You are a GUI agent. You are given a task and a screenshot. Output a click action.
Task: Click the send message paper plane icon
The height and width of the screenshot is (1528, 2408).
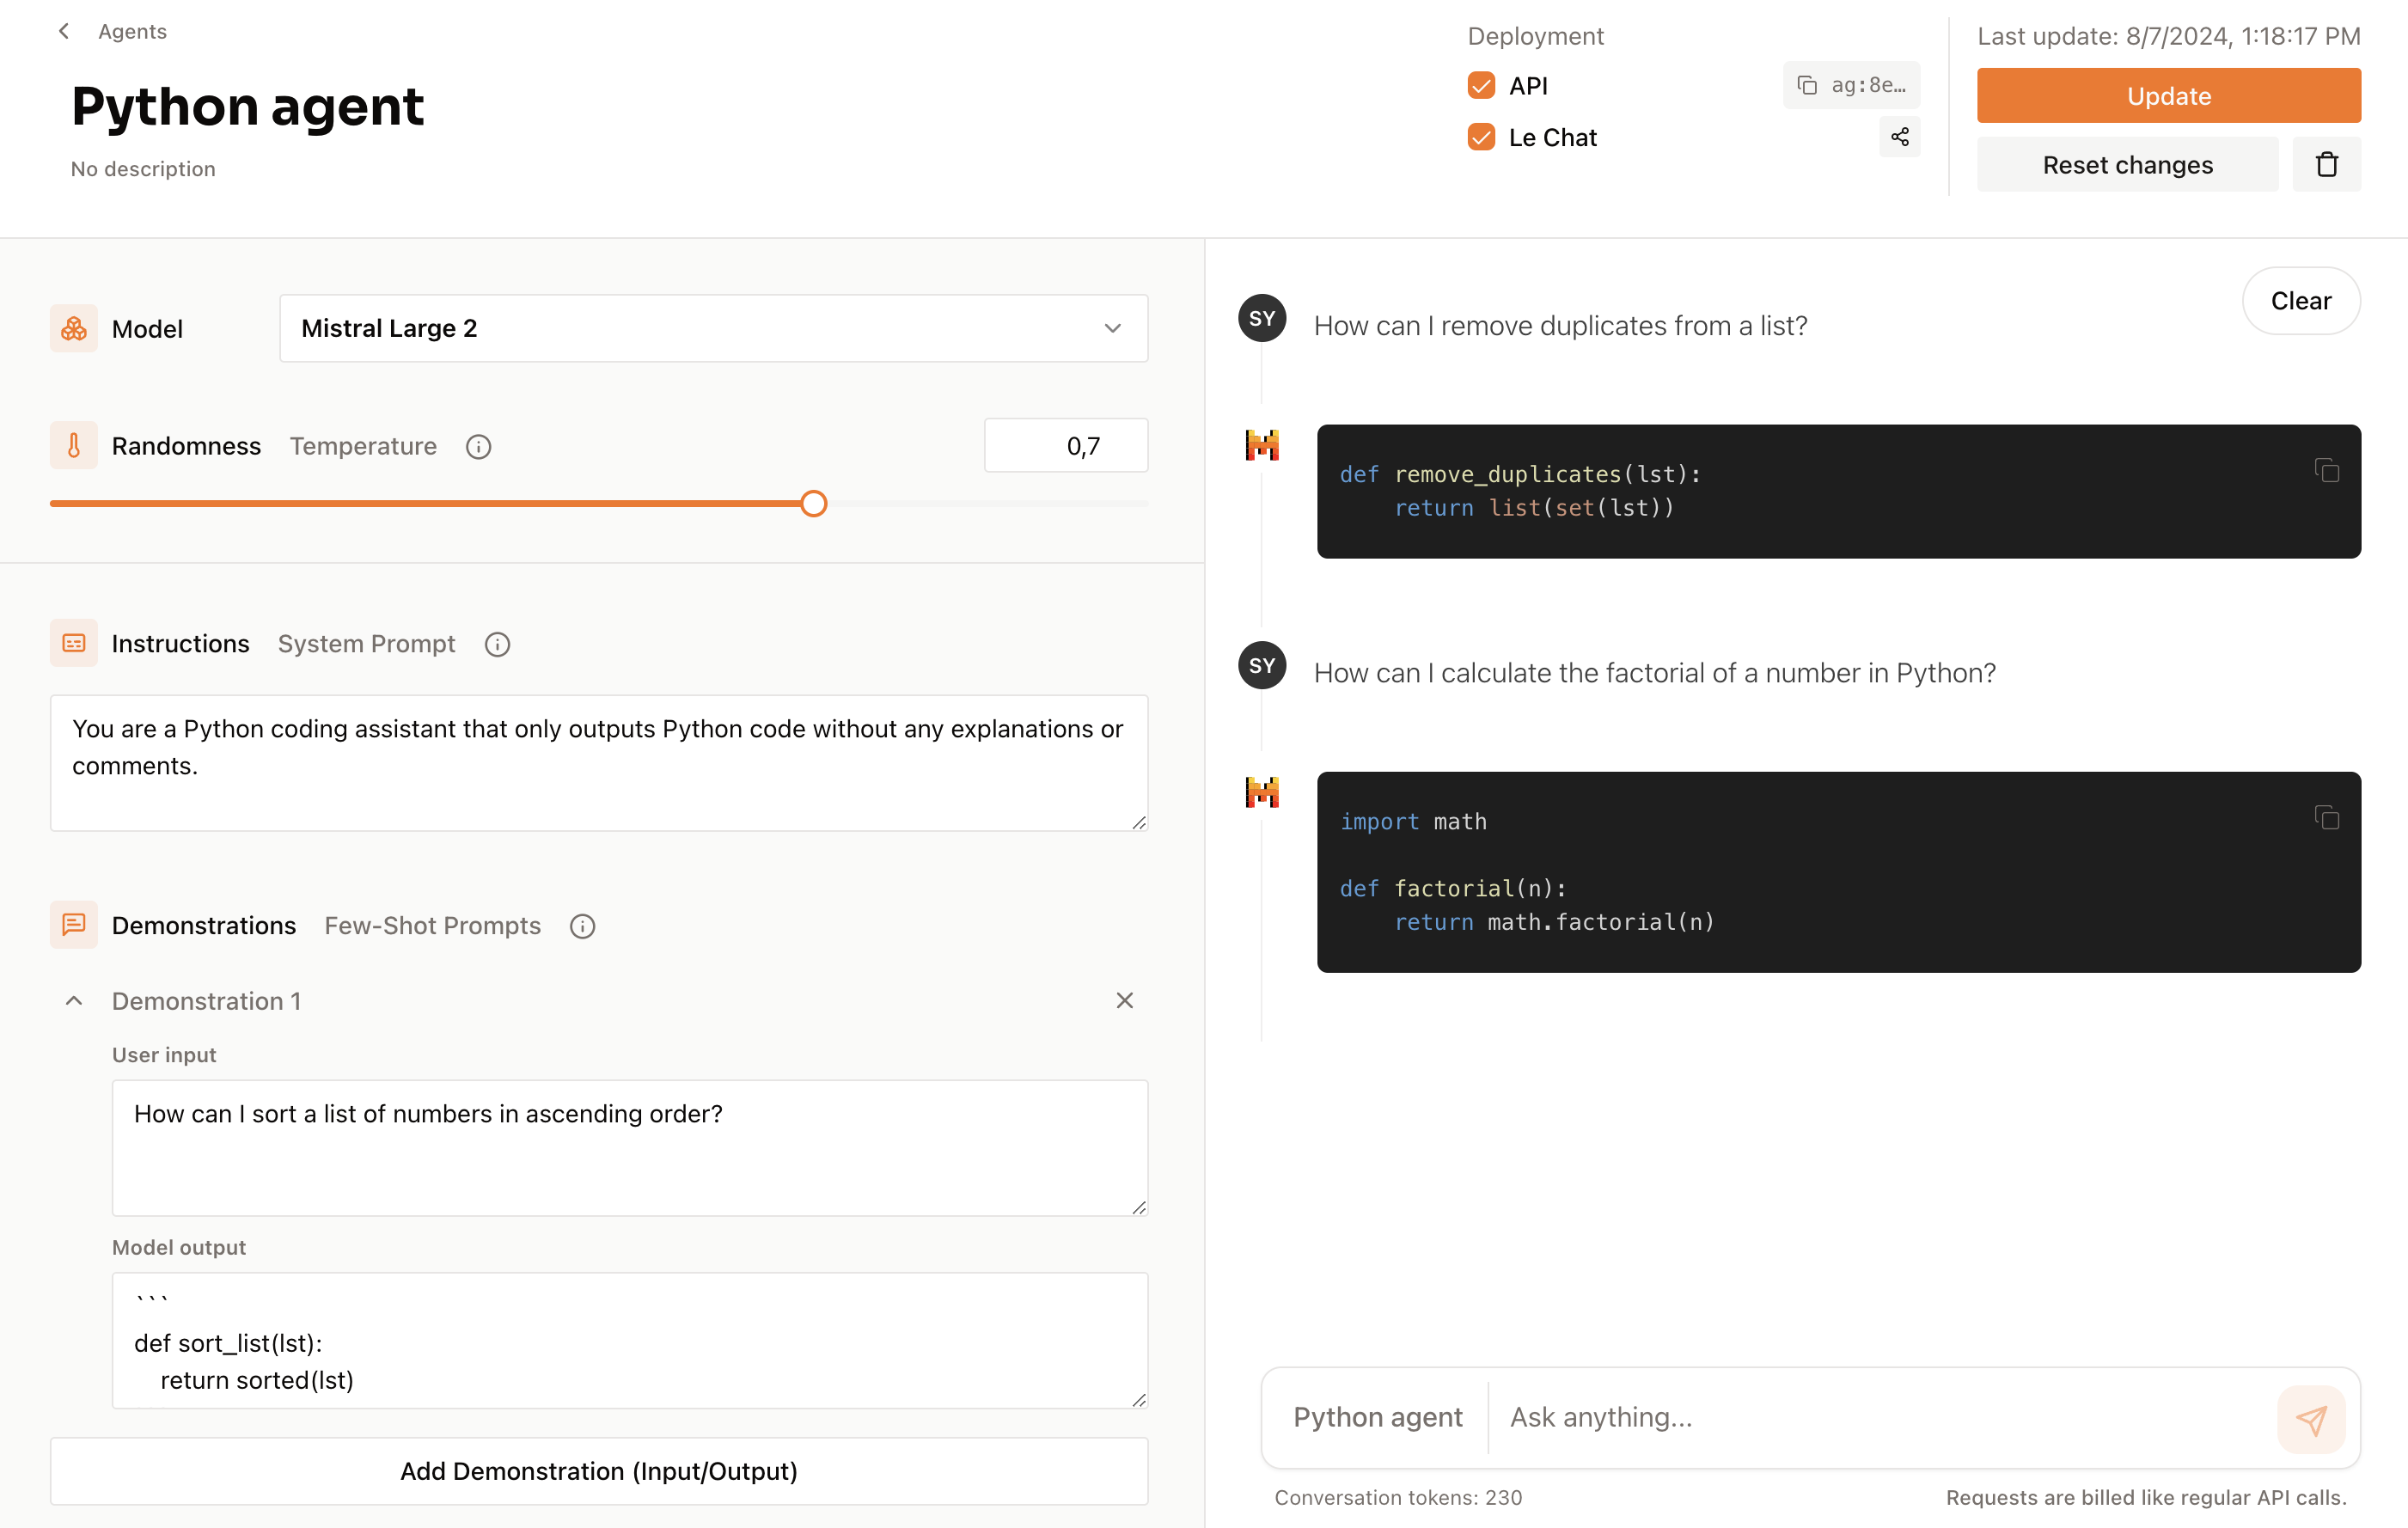2310,1418
